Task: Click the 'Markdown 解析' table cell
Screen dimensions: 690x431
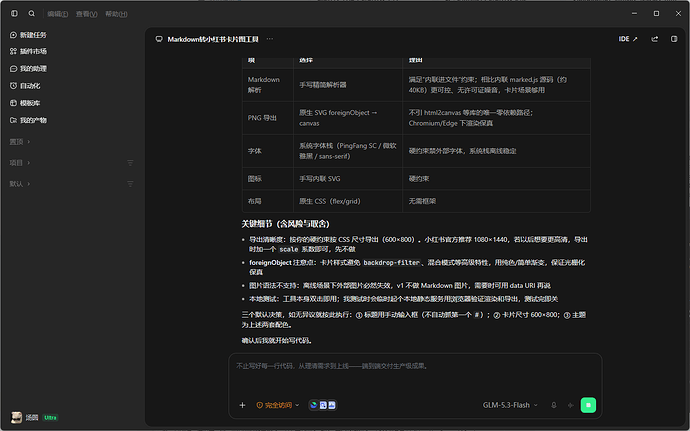Action: pos(268,85)
